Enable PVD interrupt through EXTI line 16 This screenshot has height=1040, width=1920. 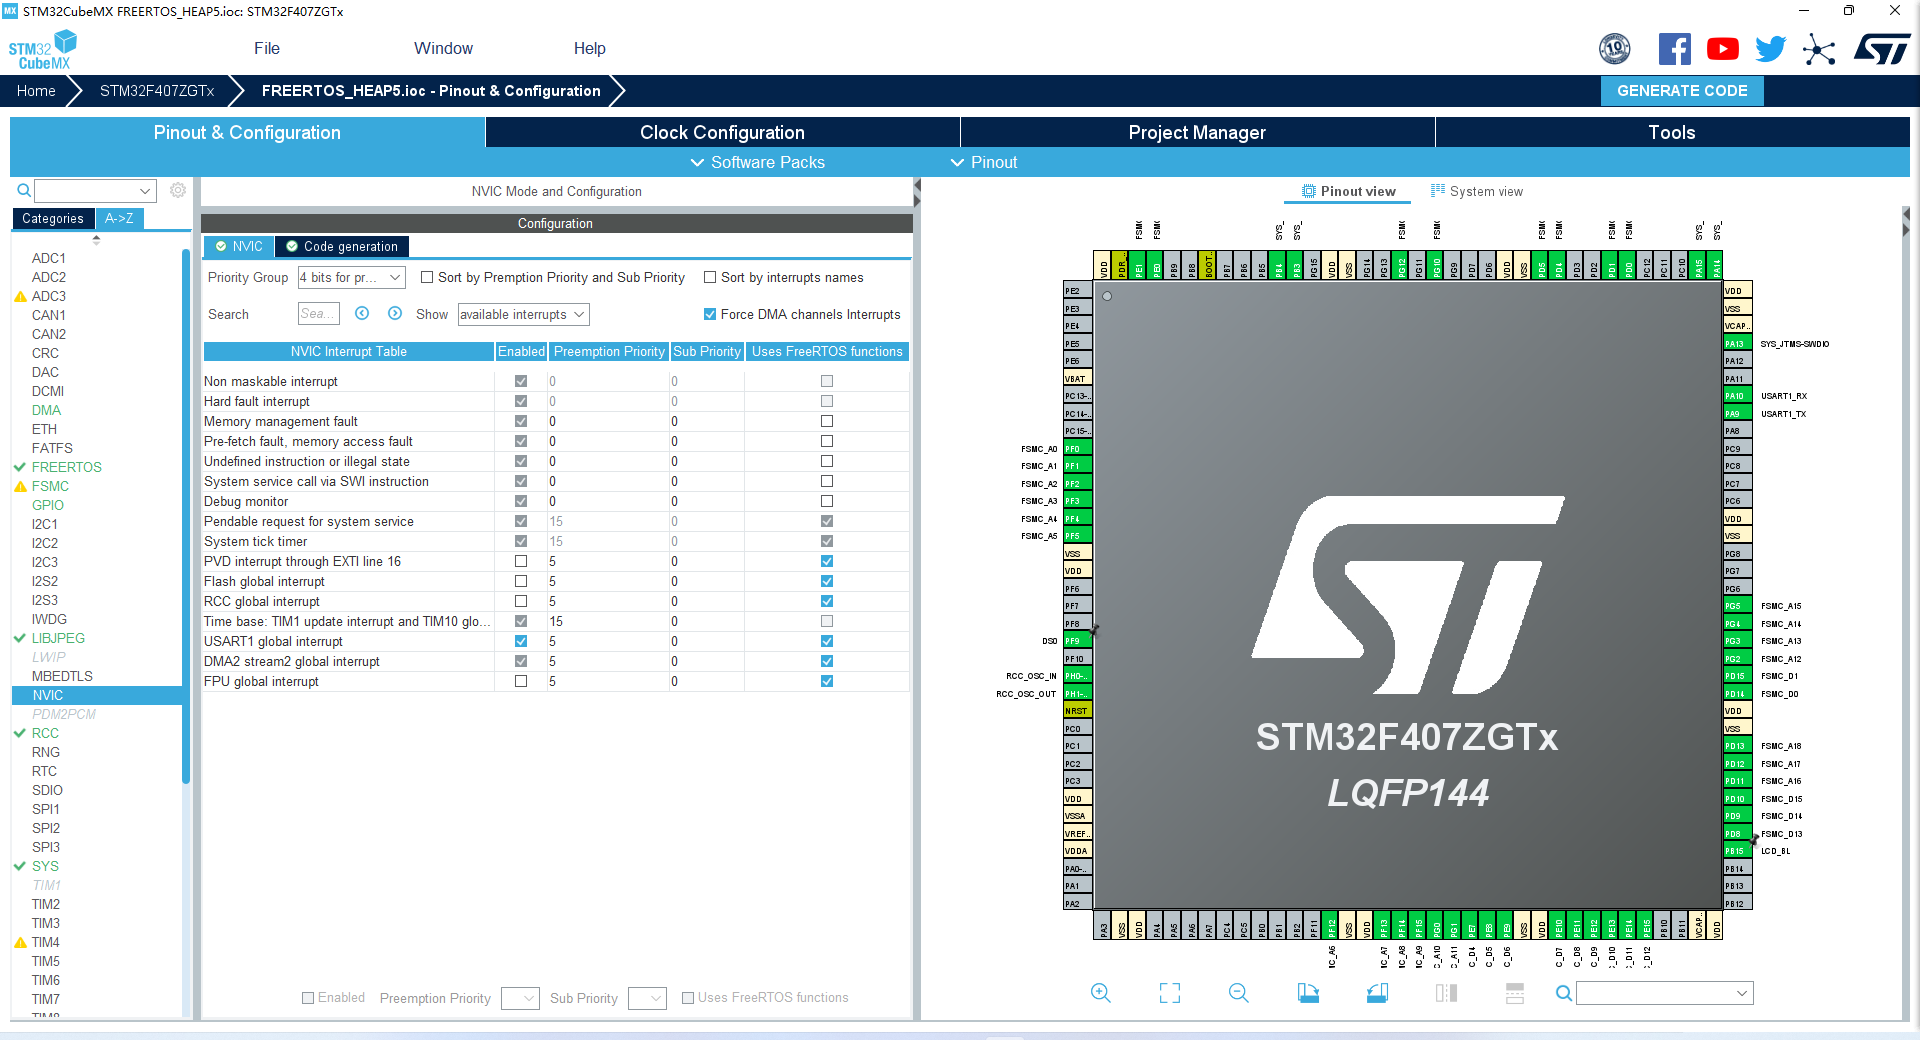(x=521, y=561)
